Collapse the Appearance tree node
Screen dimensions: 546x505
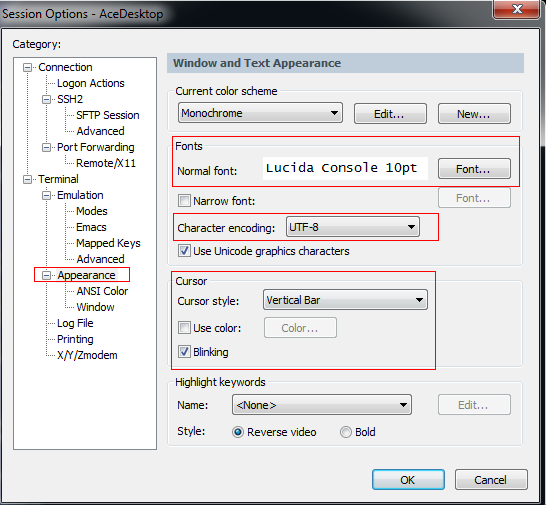46,275
